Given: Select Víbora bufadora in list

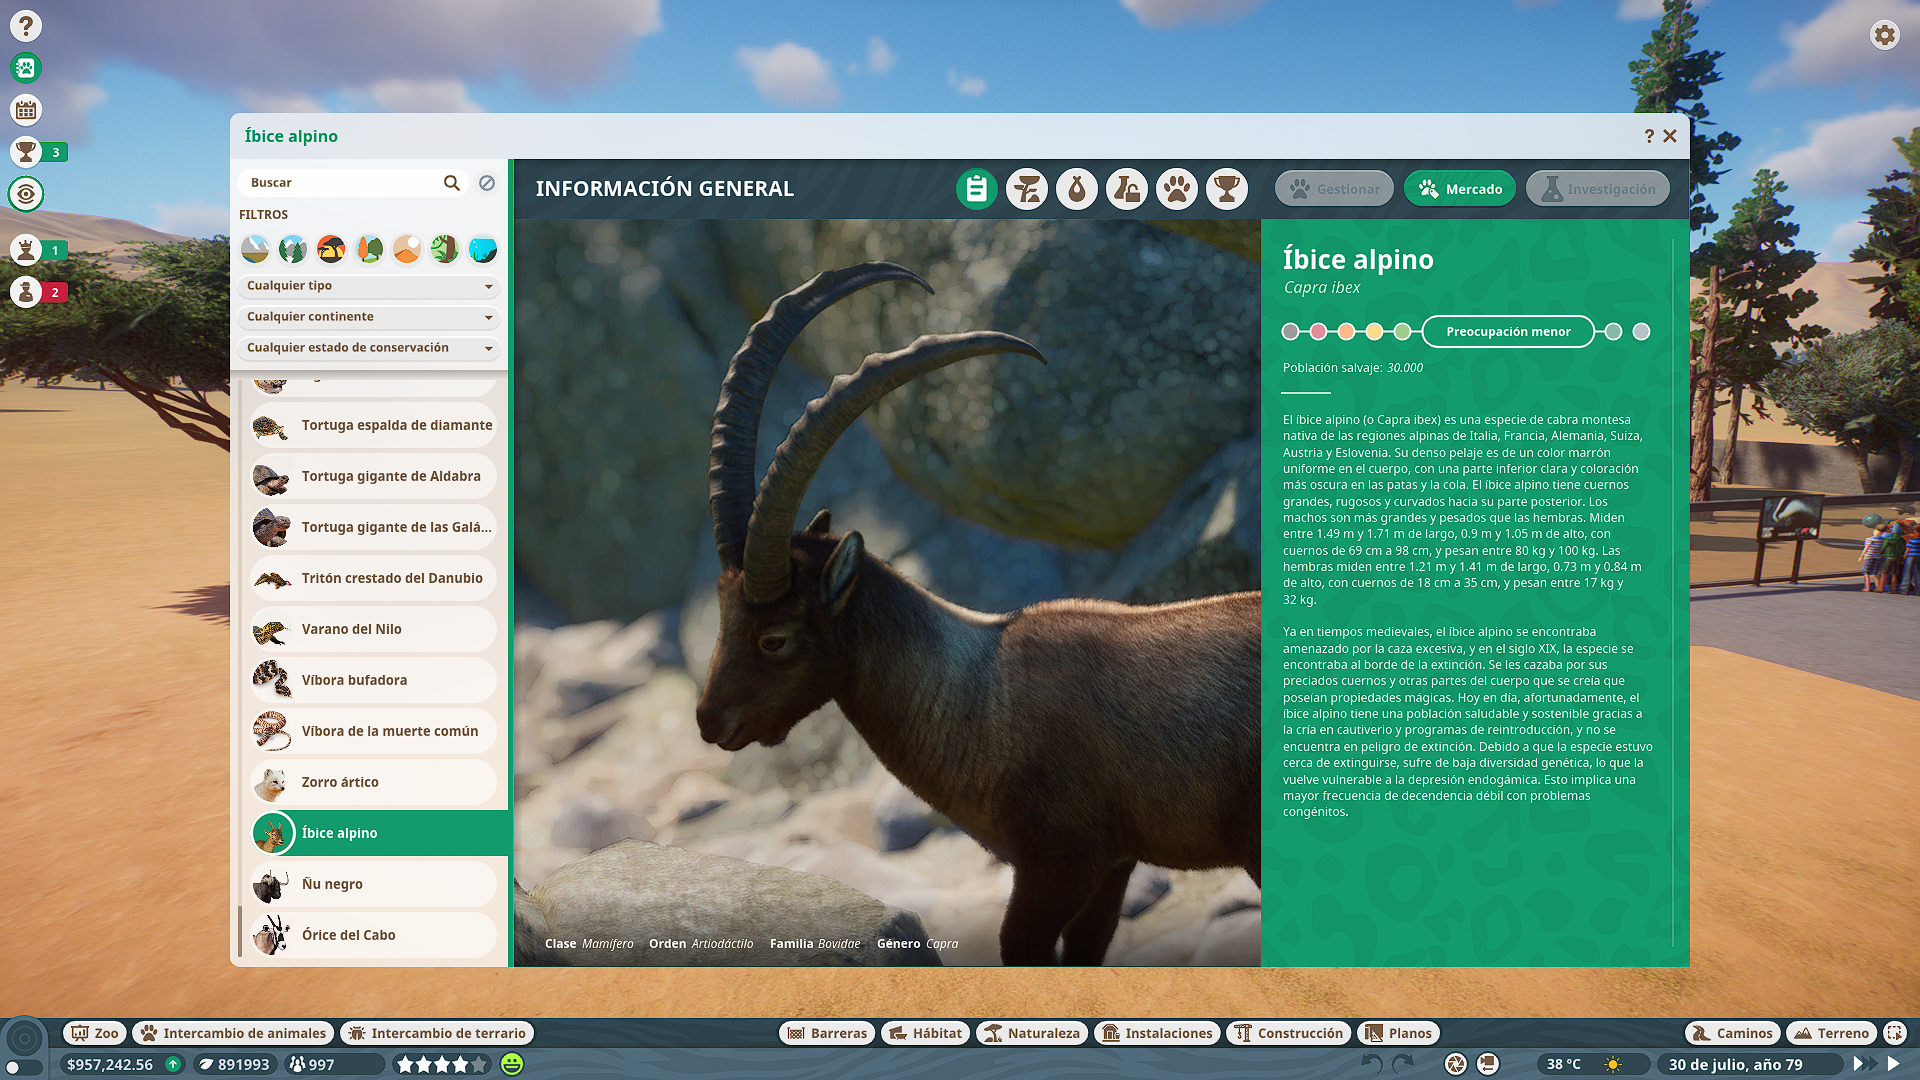Looking at the screenshot, I should [372, 681].
